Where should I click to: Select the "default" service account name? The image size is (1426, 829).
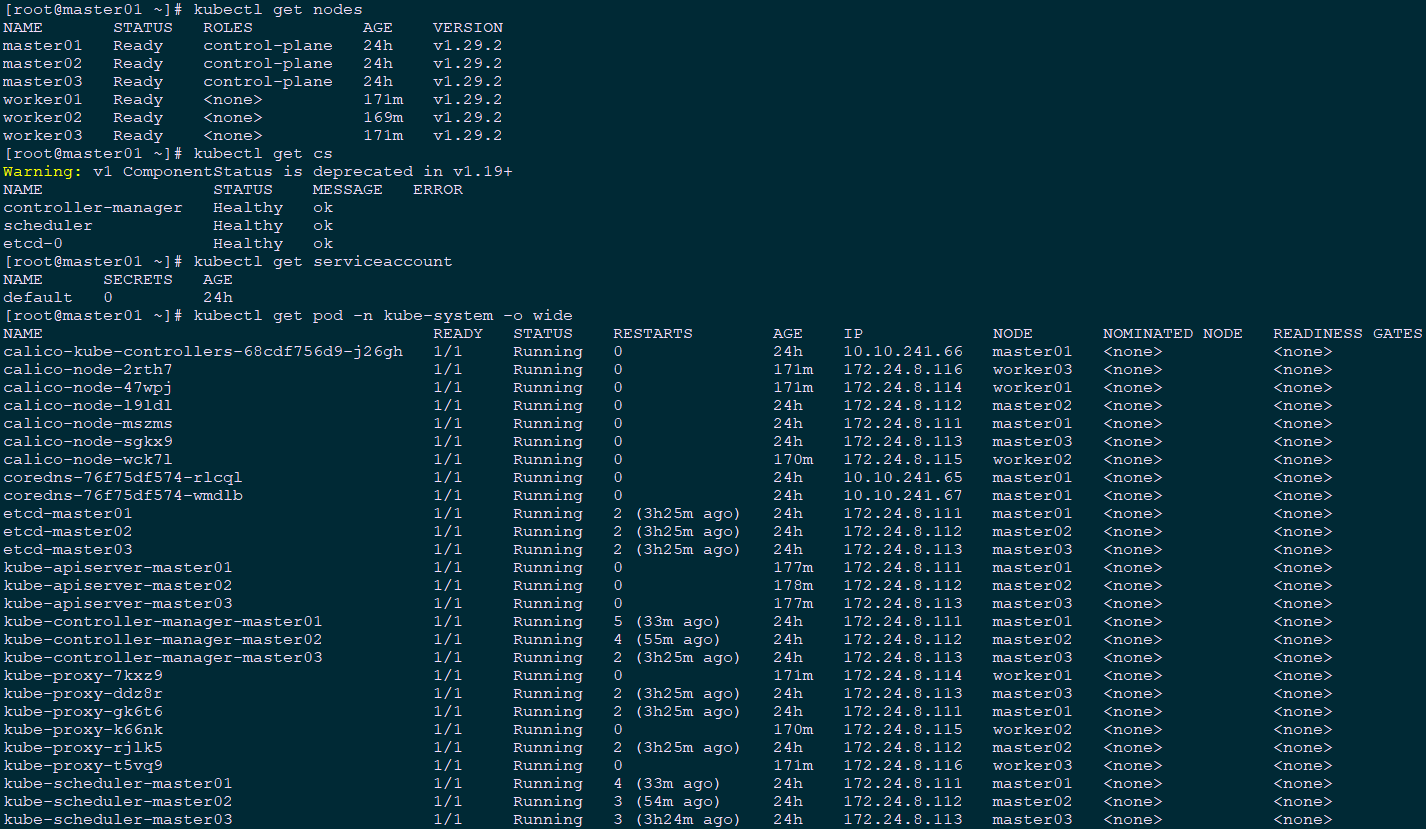click(37, 297)
